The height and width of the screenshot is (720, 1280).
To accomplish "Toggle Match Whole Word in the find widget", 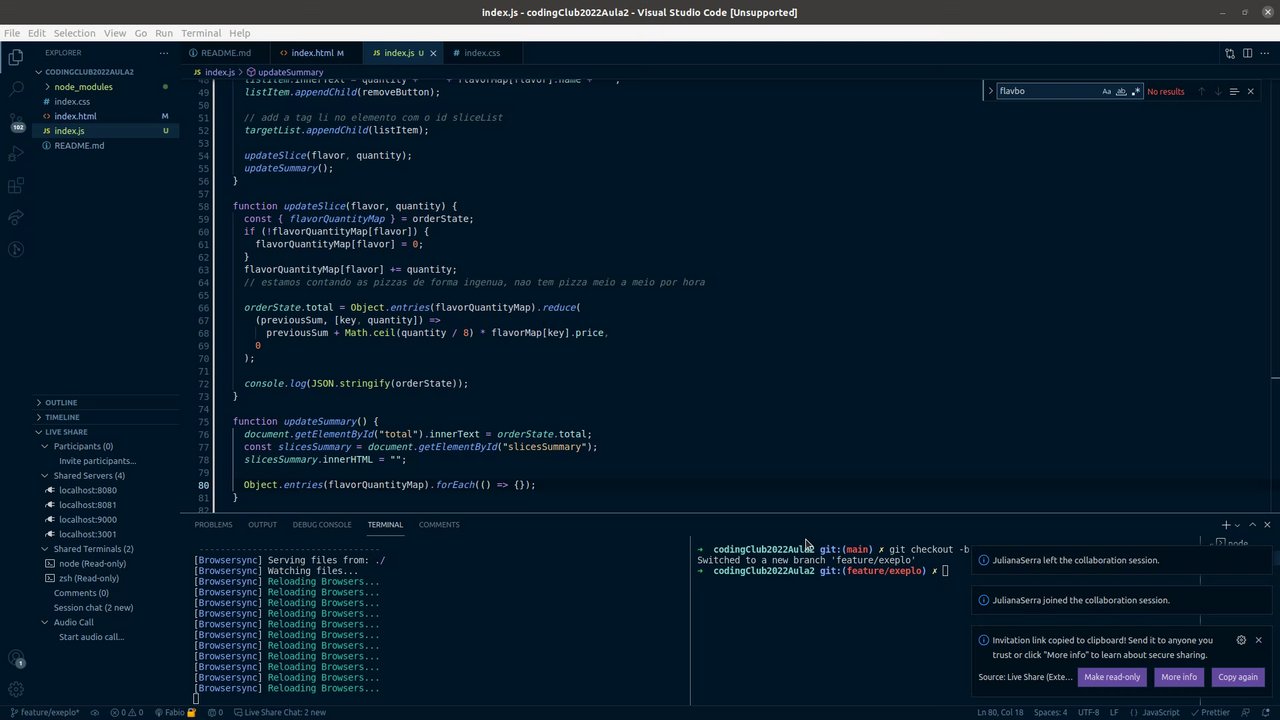I will pos(1121,91).
